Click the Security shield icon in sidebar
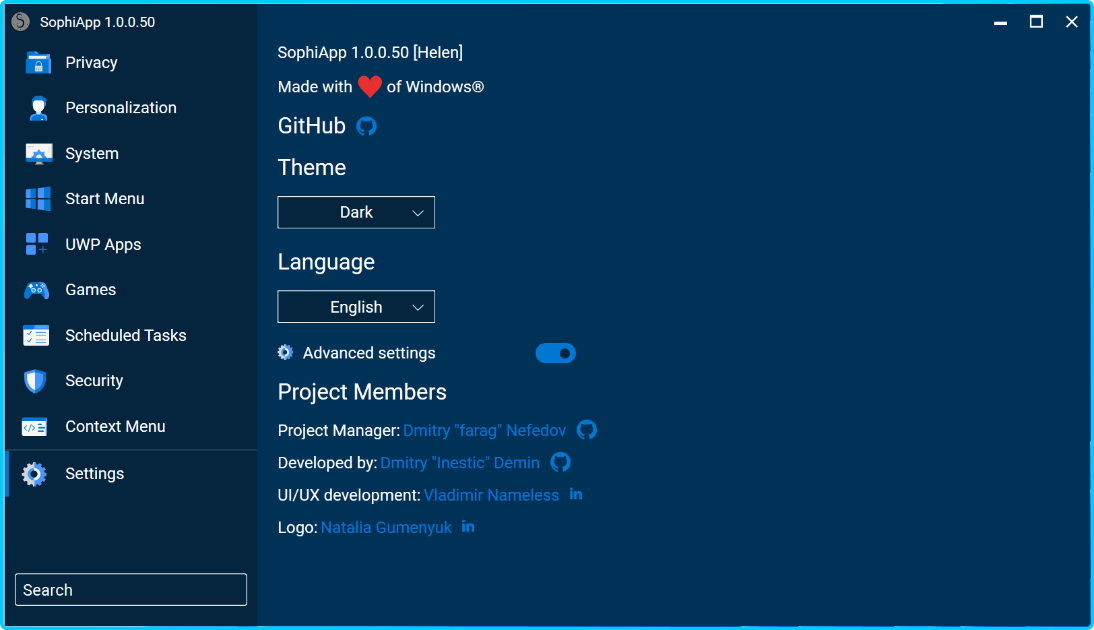The height and width of the screenshot is (630, 1094). pyautogui.click(x=36, y=381)
